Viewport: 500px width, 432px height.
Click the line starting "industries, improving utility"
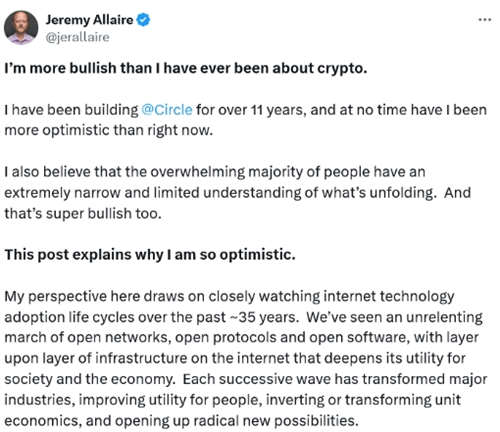pyautogui.click(x=232, y=400)
